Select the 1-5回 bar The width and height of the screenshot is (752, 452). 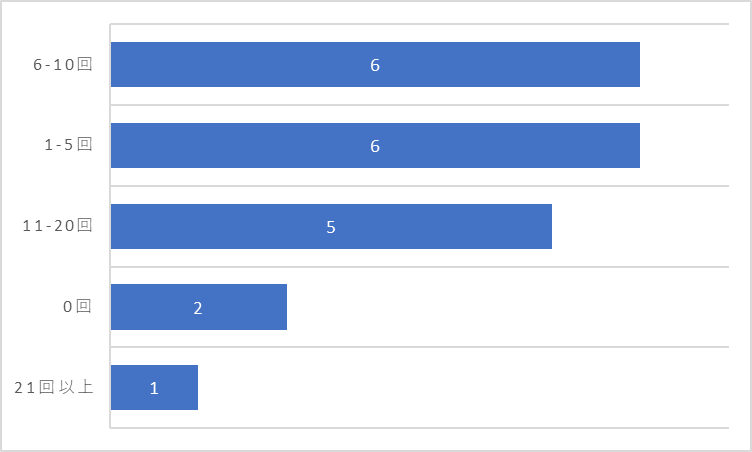pos(375,145)
